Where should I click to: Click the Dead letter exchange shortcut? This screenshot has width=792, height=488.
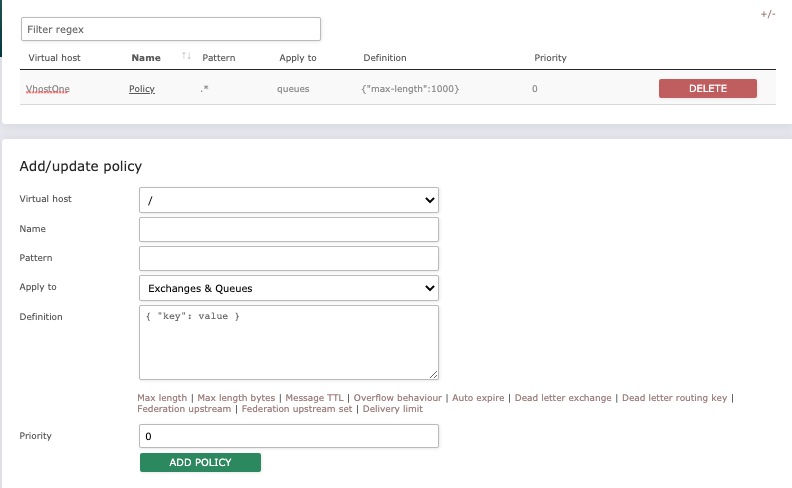pyautogui.click(x=563, y=398)
